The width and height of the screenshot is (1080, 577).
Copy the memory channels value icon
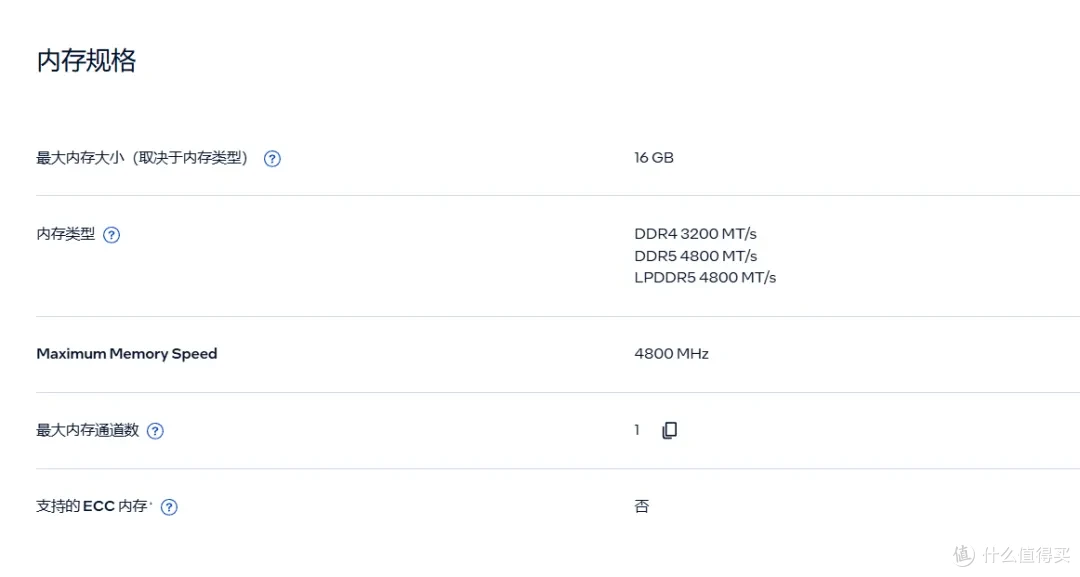point(669,430)
